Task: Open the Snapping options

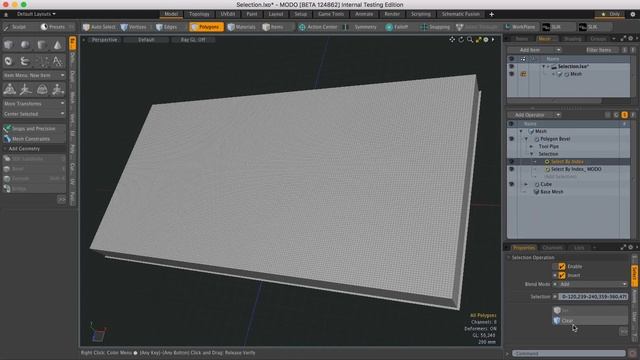Action: point(435,27)
